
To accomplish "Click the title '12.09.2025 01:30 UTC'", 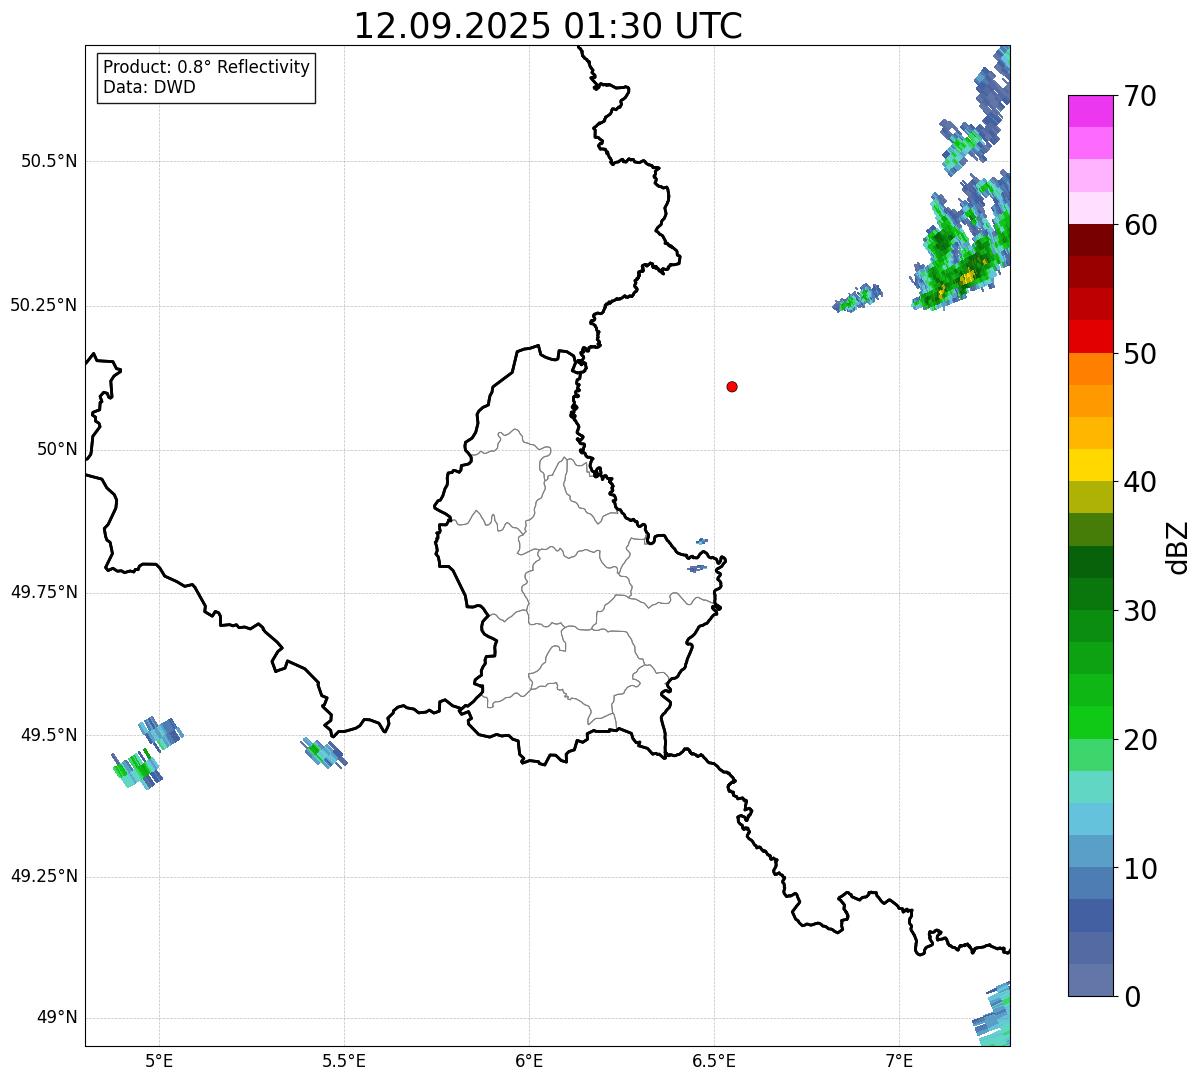I will pos(548,26).
